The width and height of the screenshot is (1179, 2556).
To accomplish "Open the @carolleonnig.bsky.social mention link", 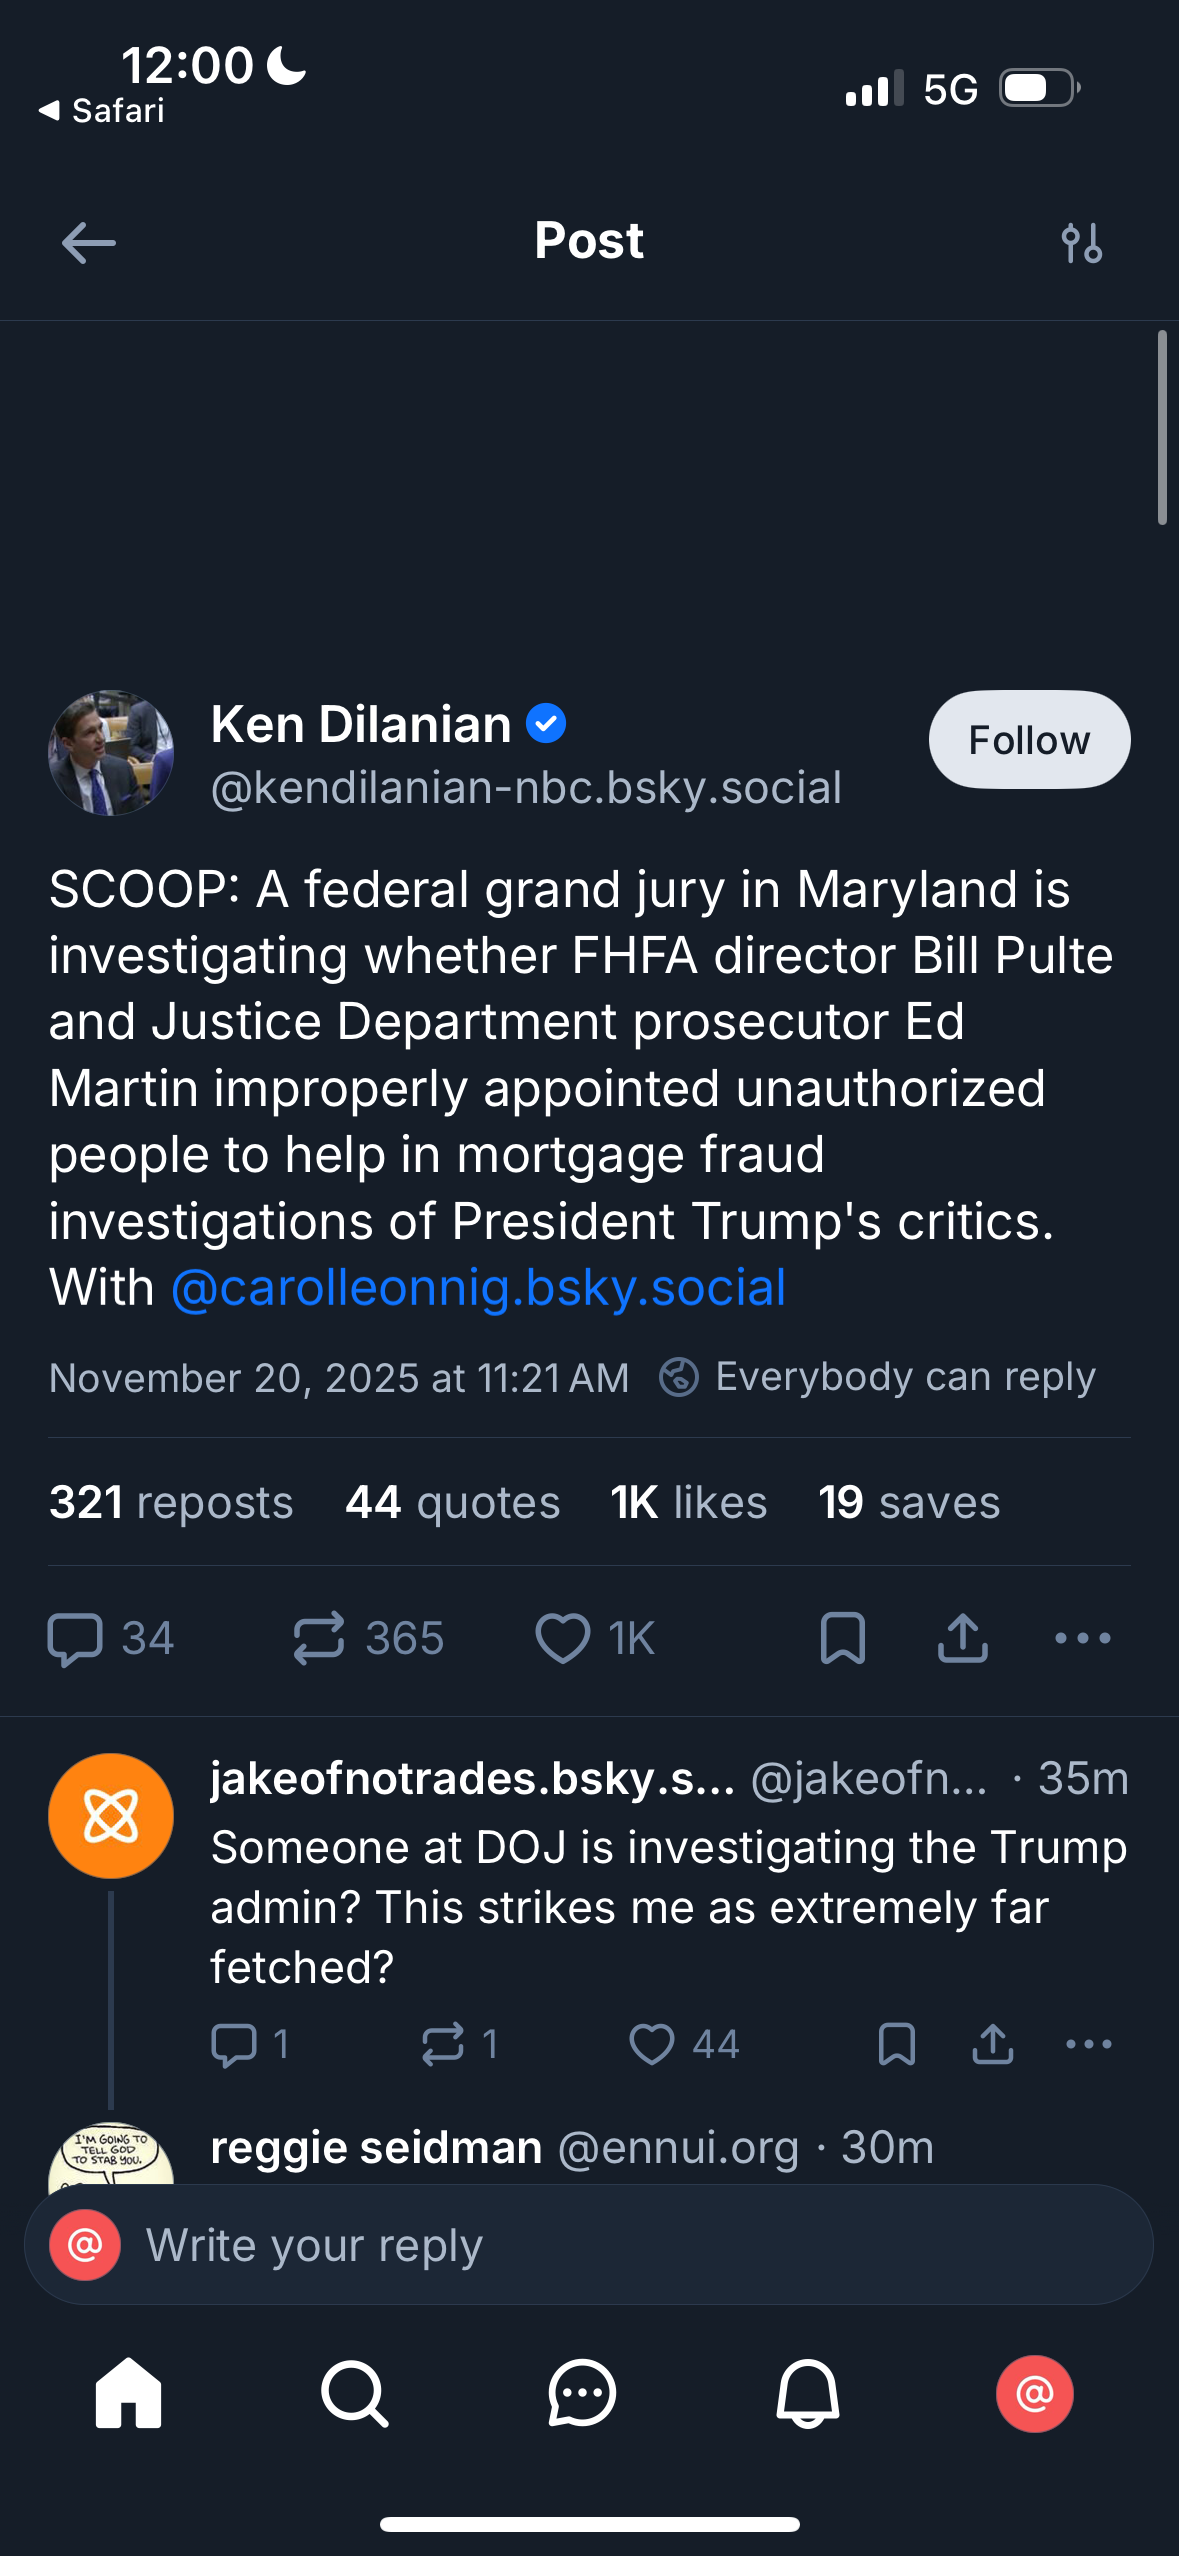I will (x=478, y=1288).
